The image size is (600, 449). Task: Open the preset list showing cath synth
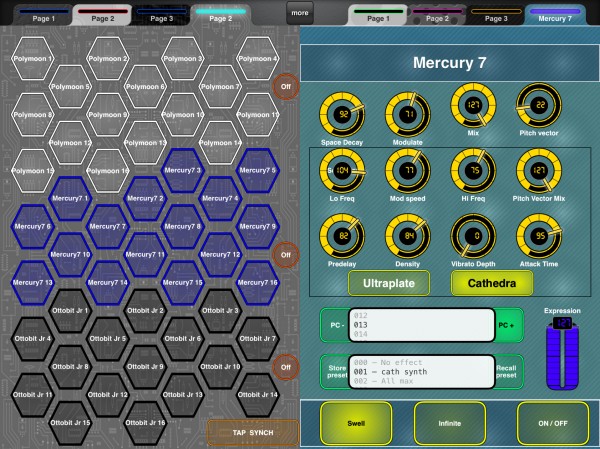[x=422, y=372]
